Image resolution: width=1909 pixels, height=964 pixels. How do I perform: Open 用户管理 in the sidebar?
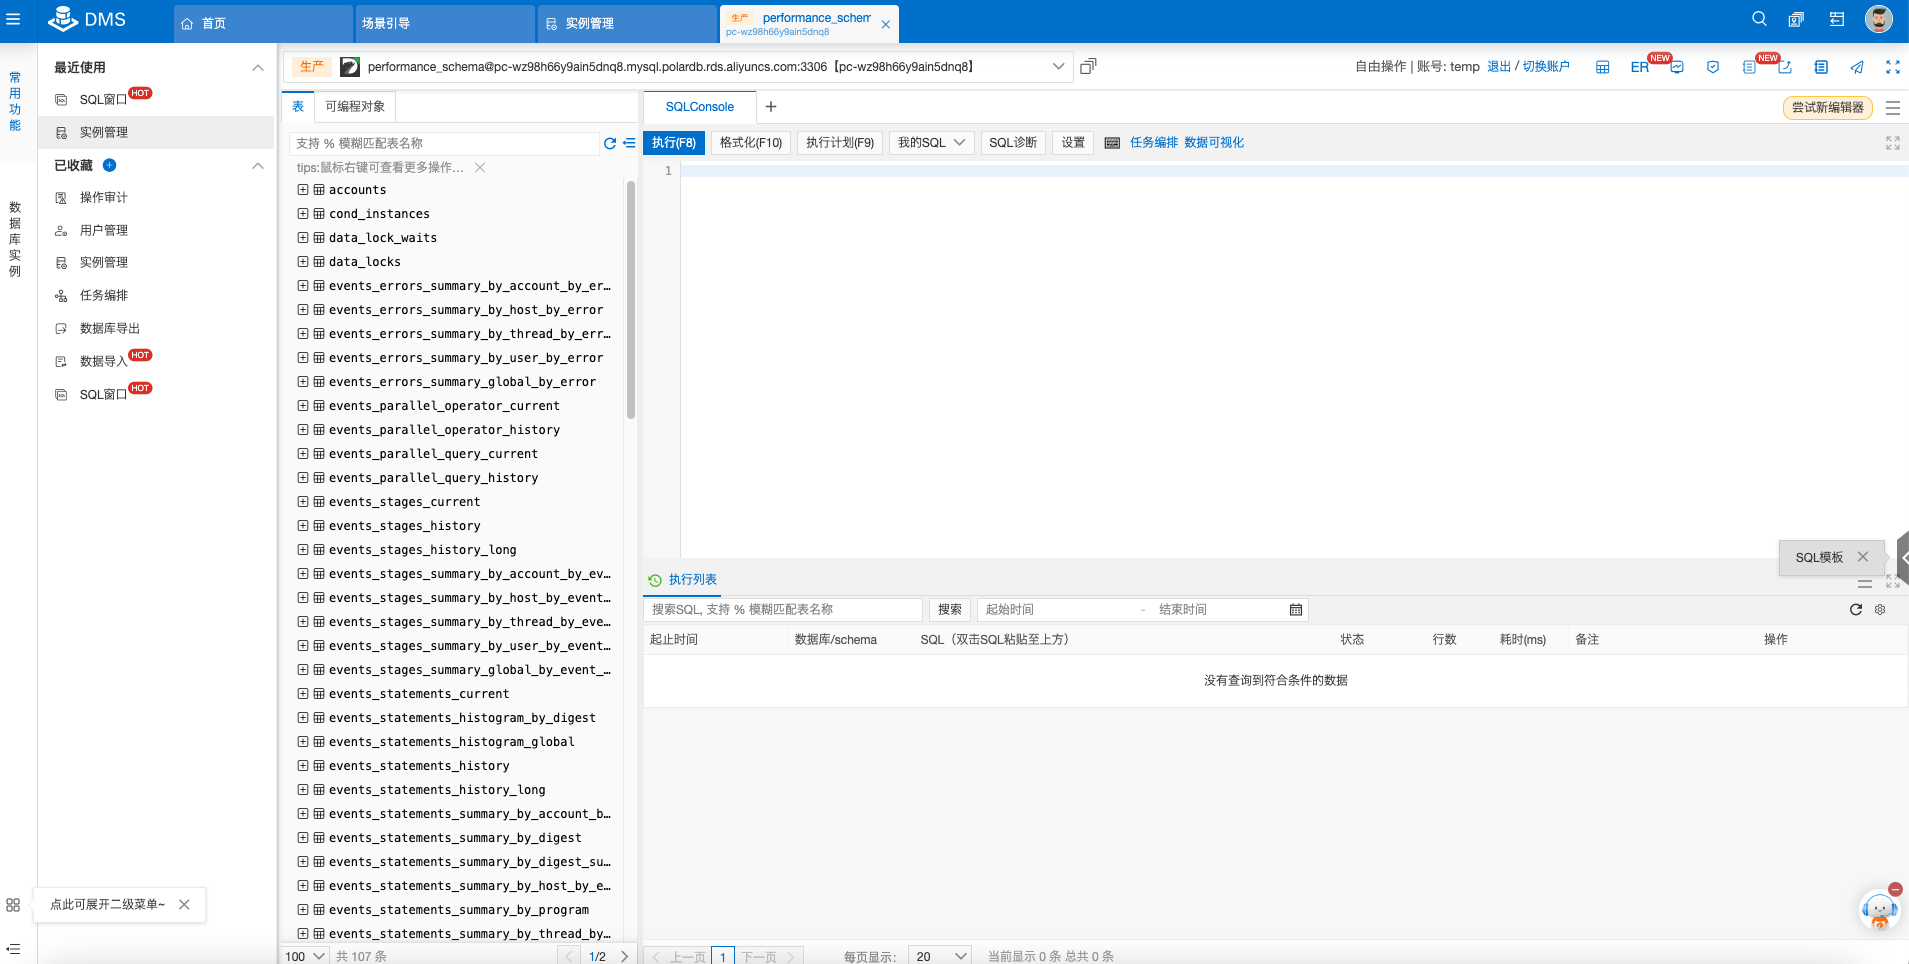tap(103, 230)
